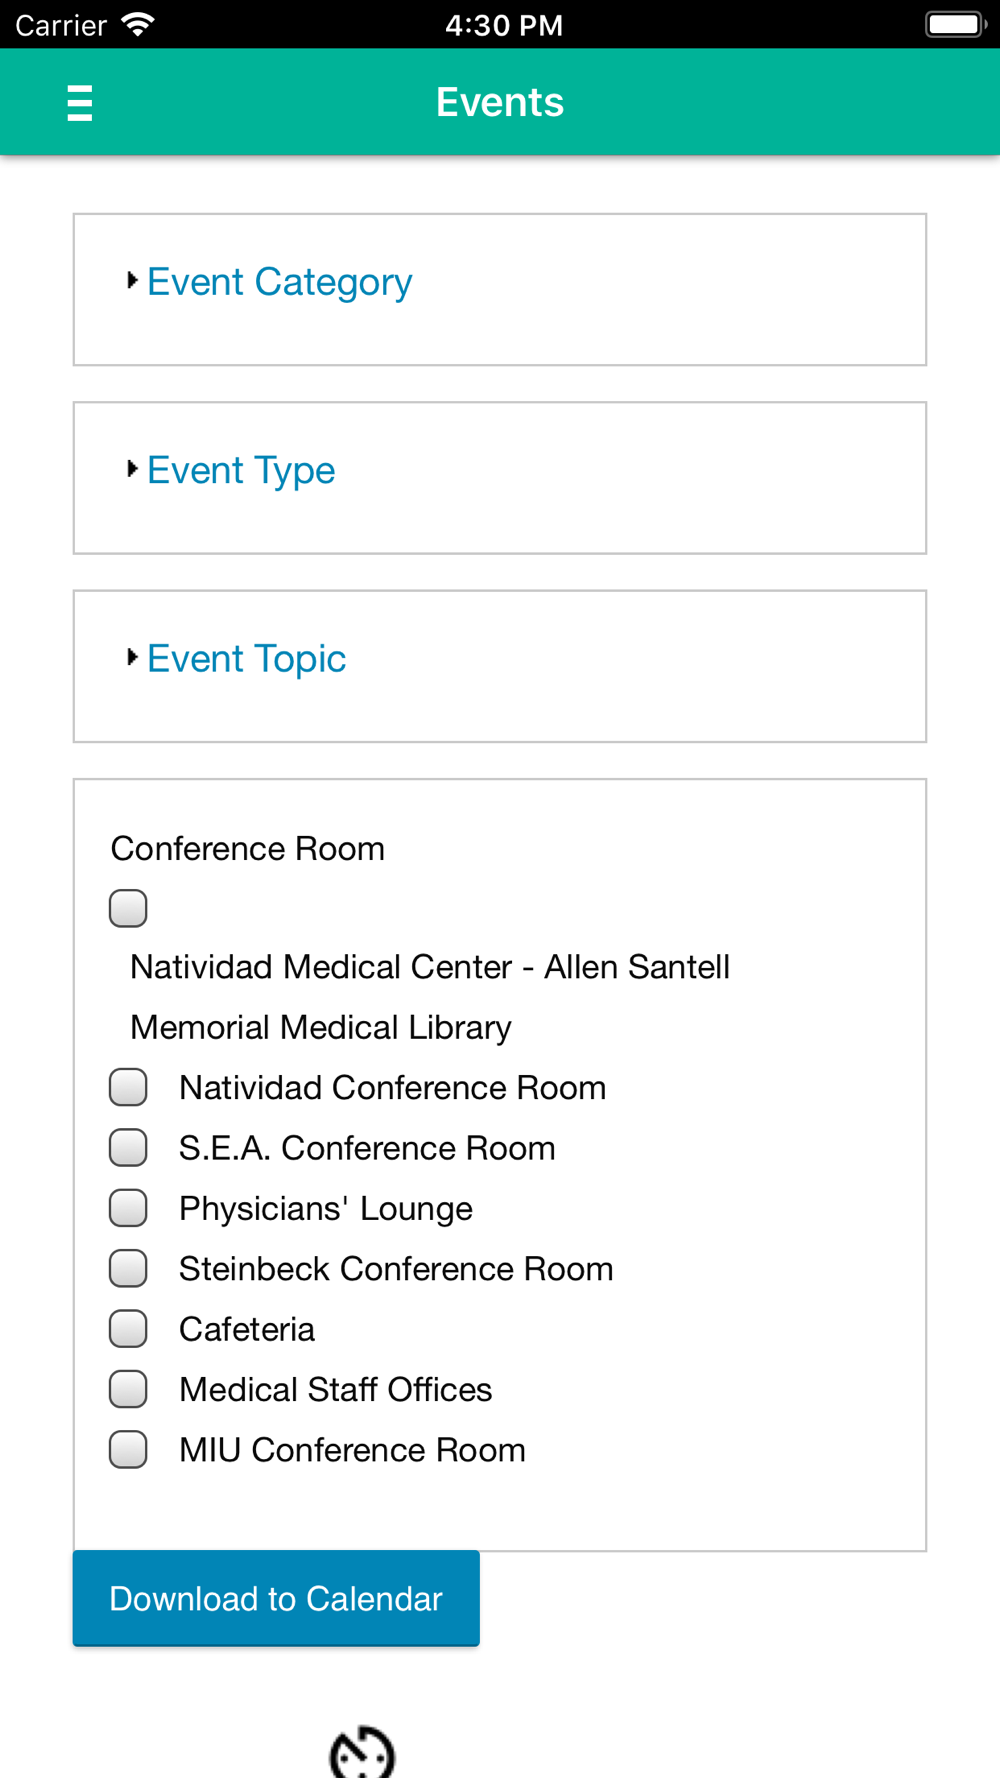The height and width of the screenshot is (1778, 1000).
Task: Tick the MIU Conference Room checkbox
Action: [128, 1450]
